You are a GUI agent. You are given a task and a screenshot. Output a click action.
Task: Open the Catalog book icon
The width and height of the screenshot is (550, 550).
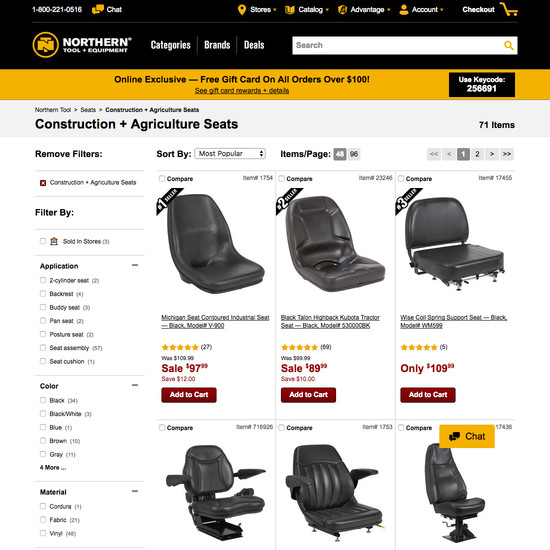290,10
